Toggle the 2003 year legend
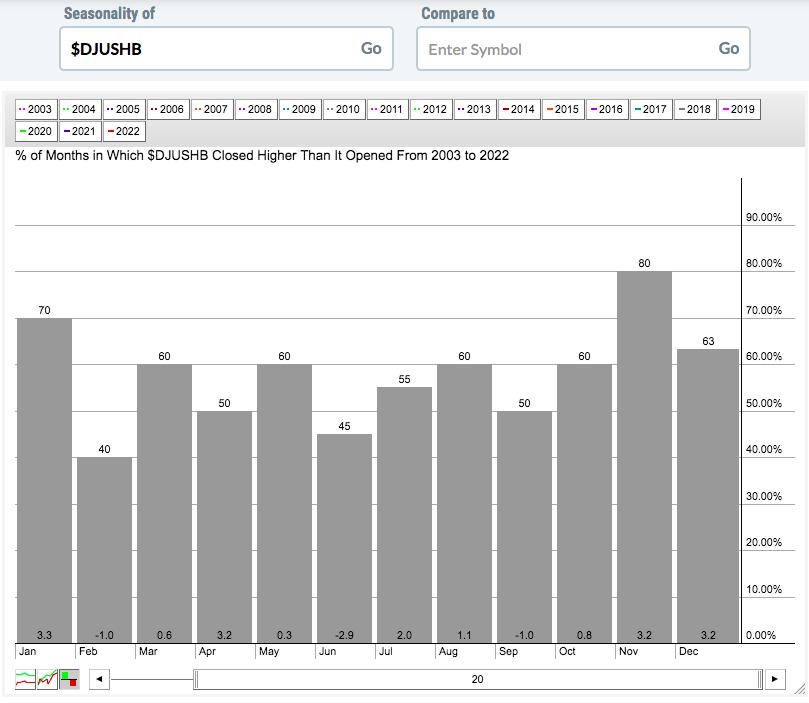Image resolution: width=809 pixels, height=703 pixels. [36, 109]
